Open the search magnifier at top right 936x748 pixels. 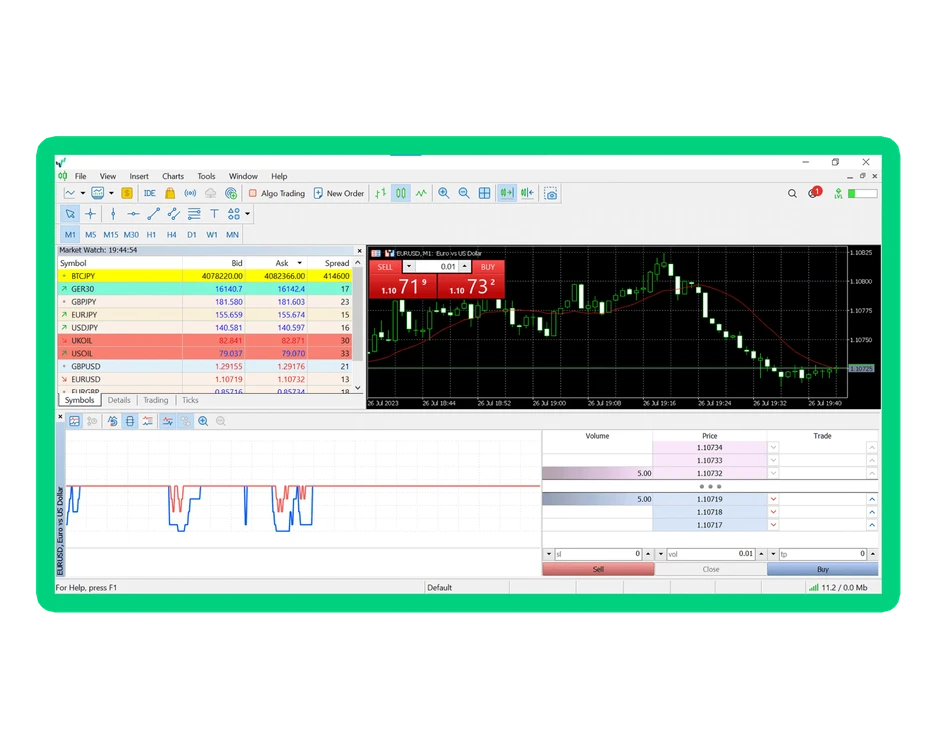click(792, 193)
